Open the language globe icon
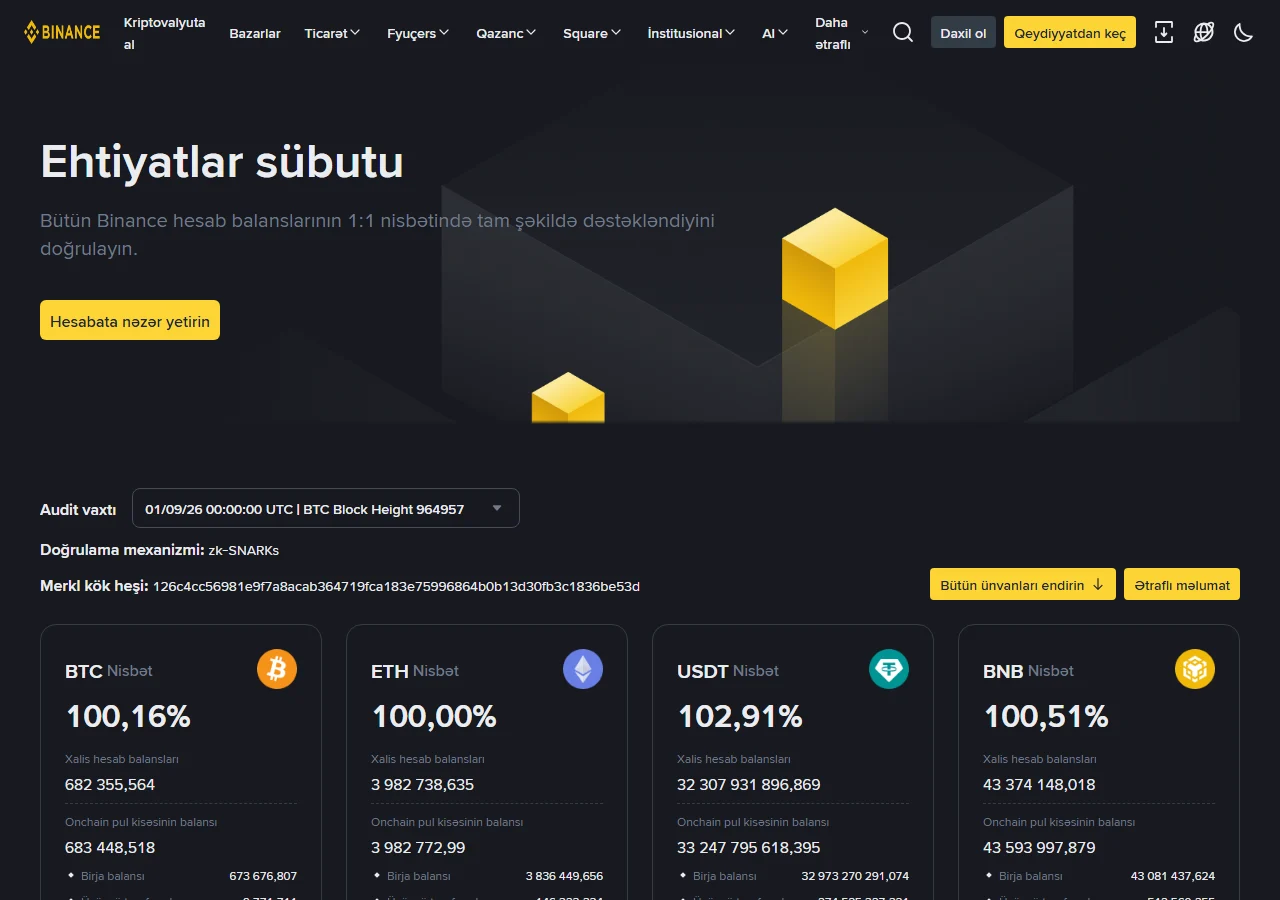This screenshot has height=900, width=1280. pyautogui.click(x=1204, y=32)
